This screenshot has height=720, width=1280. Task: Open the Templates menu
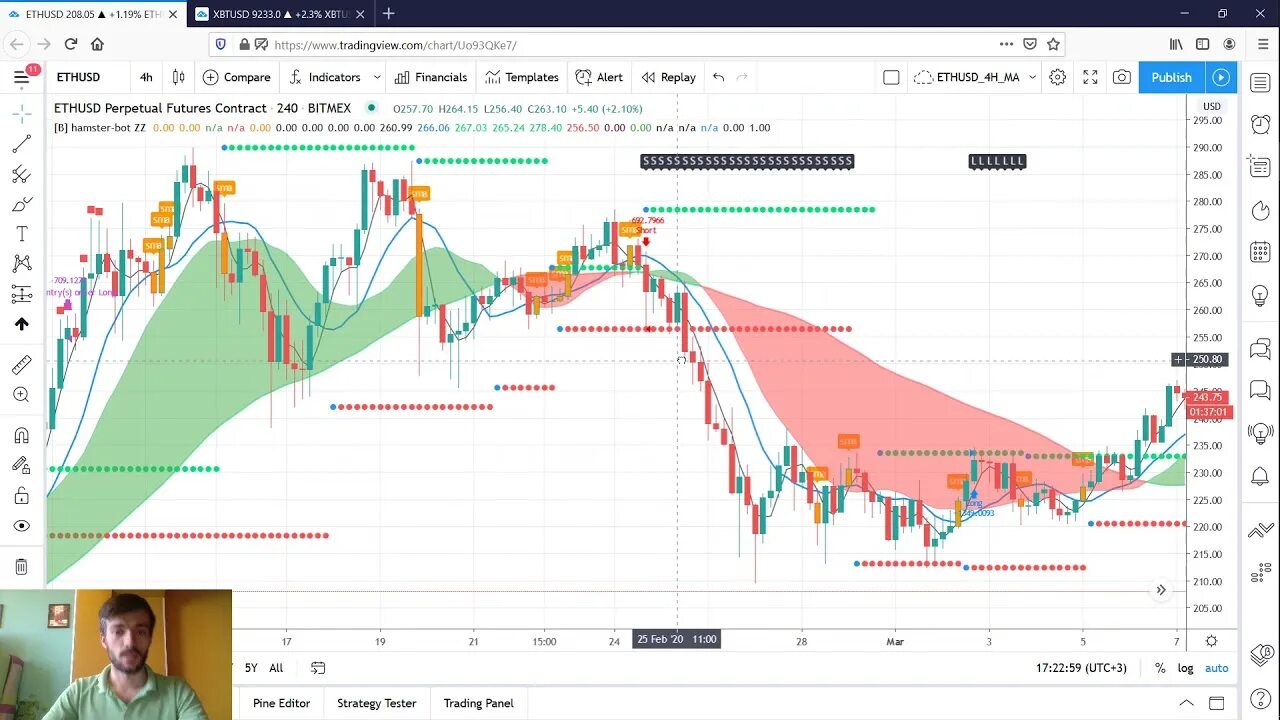pos(521,77)
